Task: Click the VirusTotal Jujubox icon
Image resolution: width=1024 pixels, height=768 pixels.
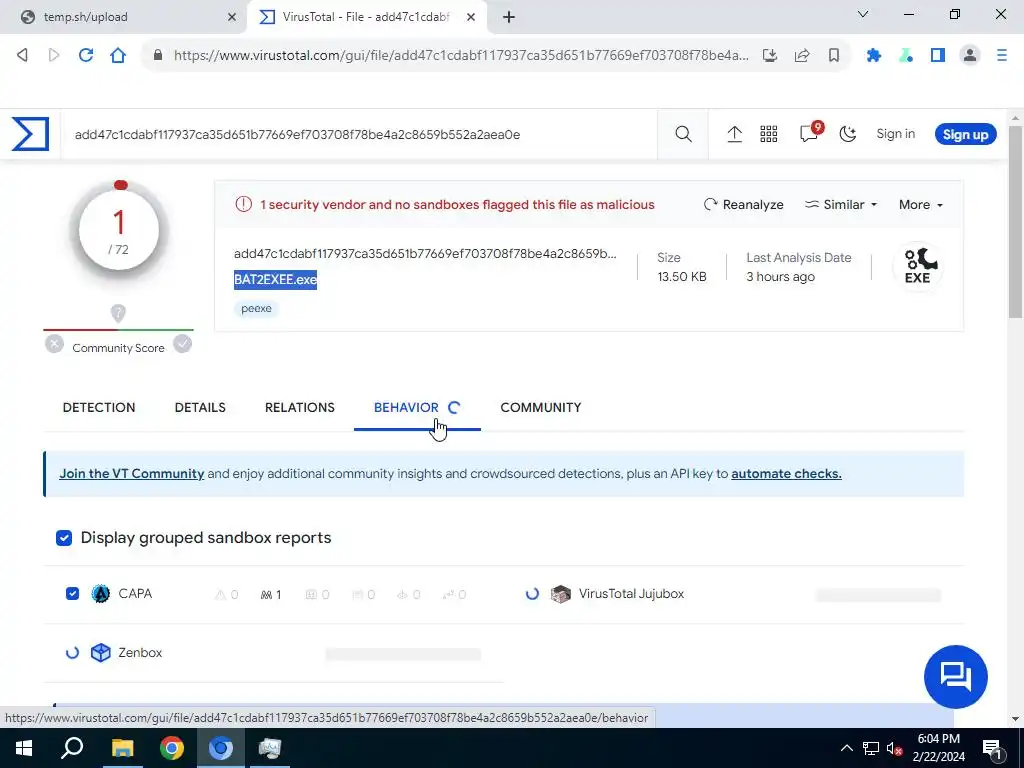Action: coord(560,594)
